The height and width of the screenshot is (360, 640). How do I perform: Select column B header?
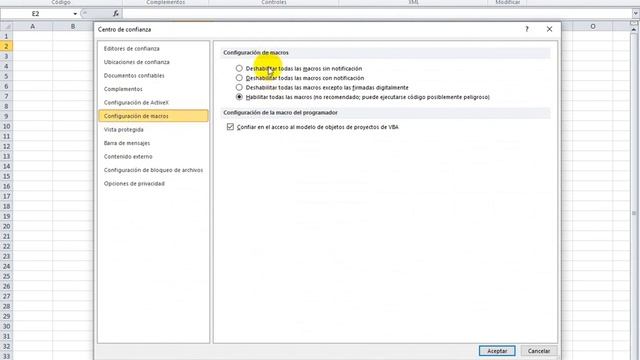pyautogui.click(x=73, y=26)
